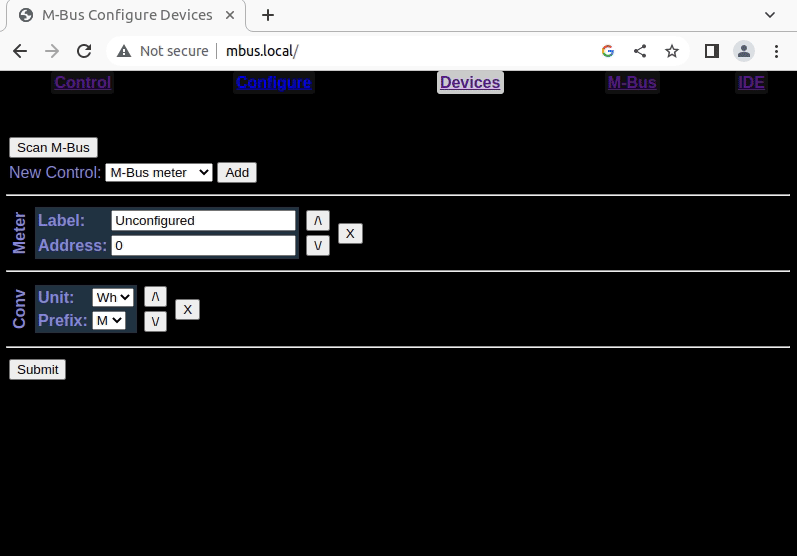Open the browser side panel
The image size is (797, 556).
coord(712,51)
